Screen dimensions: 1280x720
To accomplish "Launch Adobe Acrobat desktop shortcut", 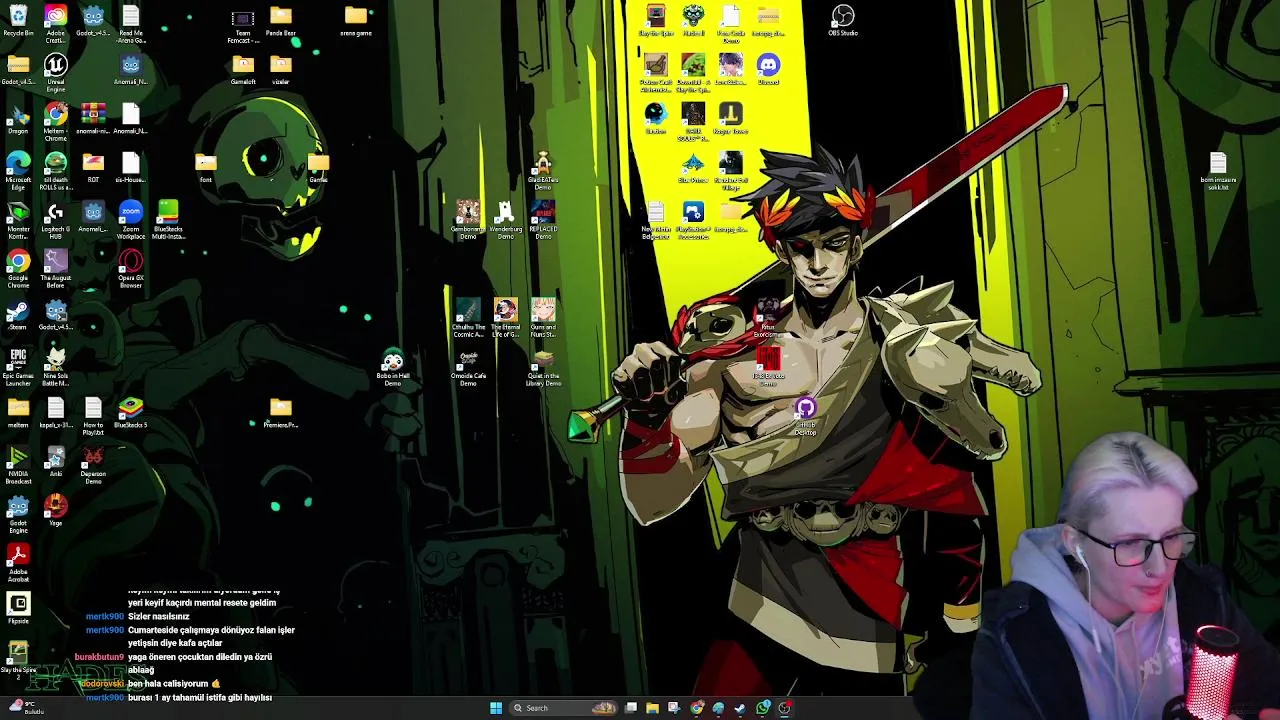I will click(18, 562).
